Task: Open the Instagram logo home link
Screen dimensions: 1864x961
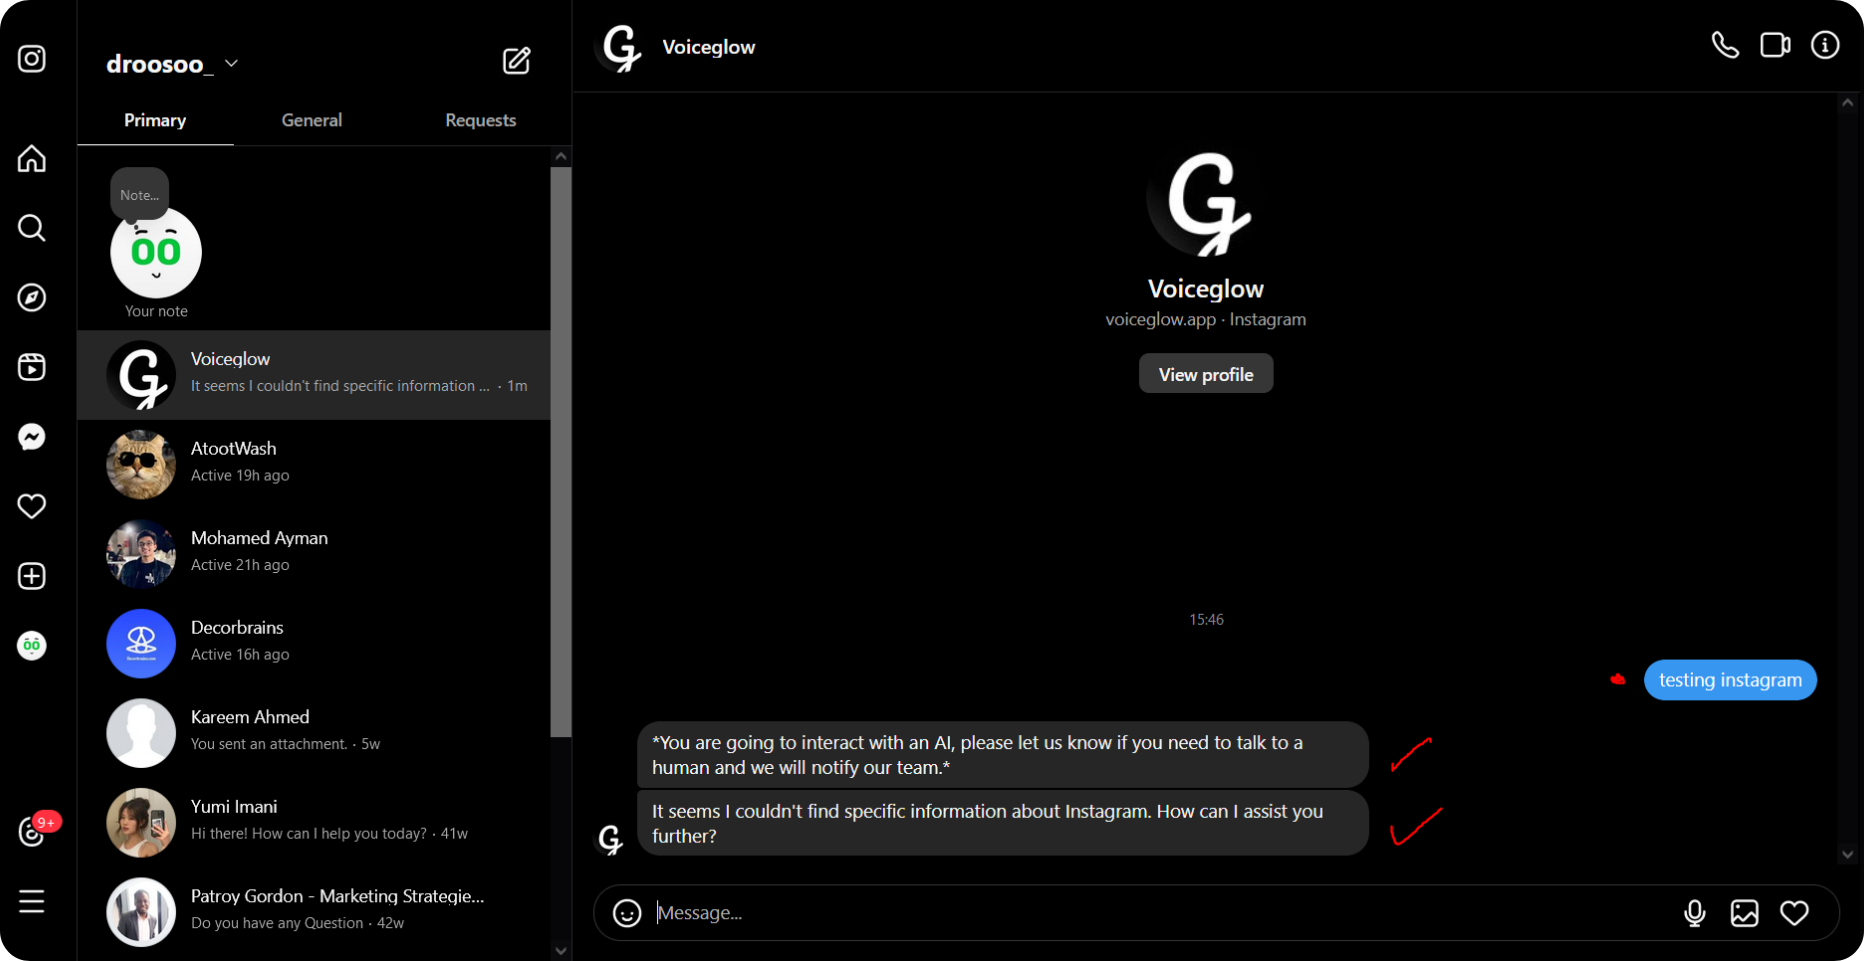Action: pyautogui.click(x=32, y=59)
